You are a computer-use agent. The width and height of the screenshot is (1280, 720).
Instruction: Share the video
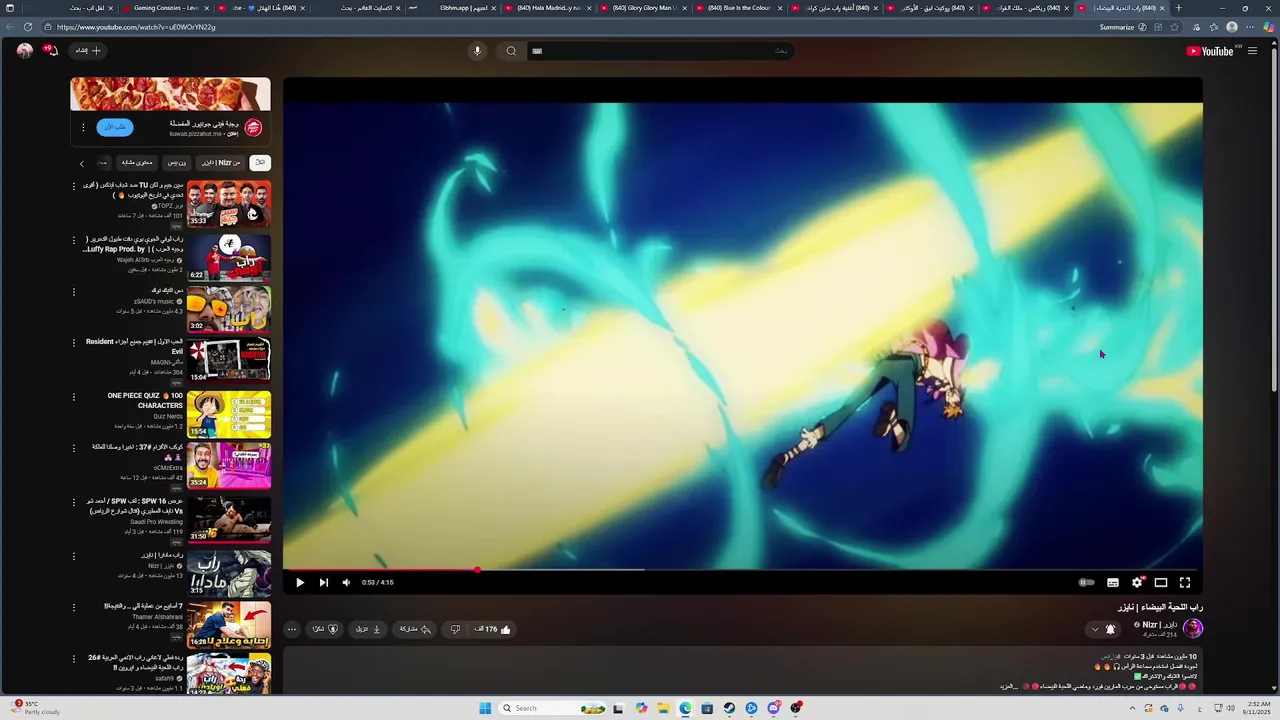point(415,629)
